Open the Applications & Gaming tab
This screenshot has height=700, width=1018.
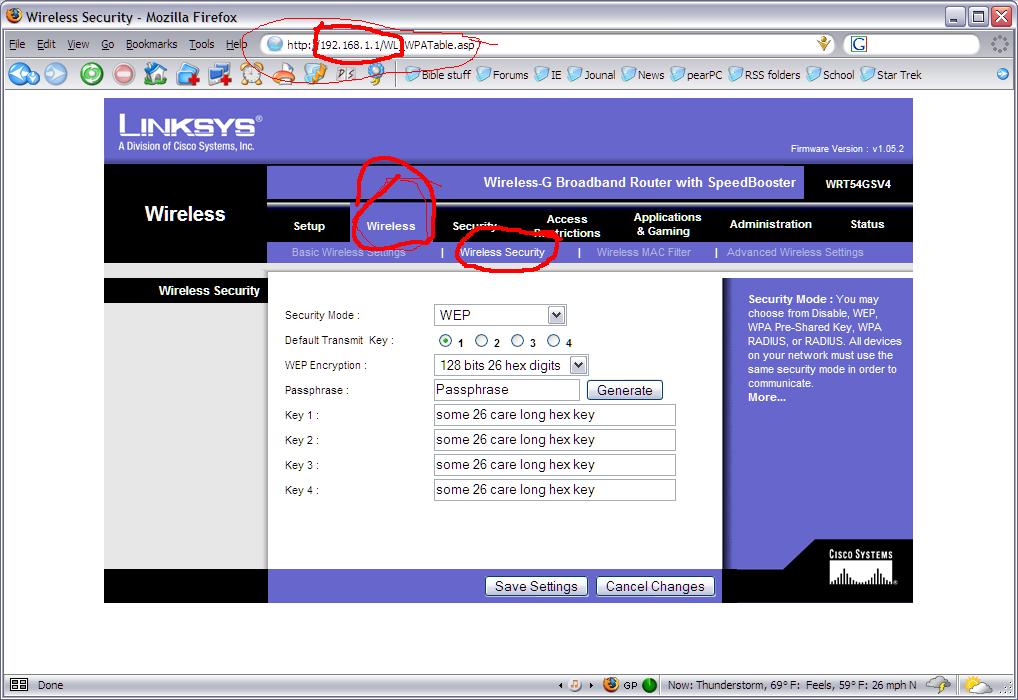click(x=667, y=224)
